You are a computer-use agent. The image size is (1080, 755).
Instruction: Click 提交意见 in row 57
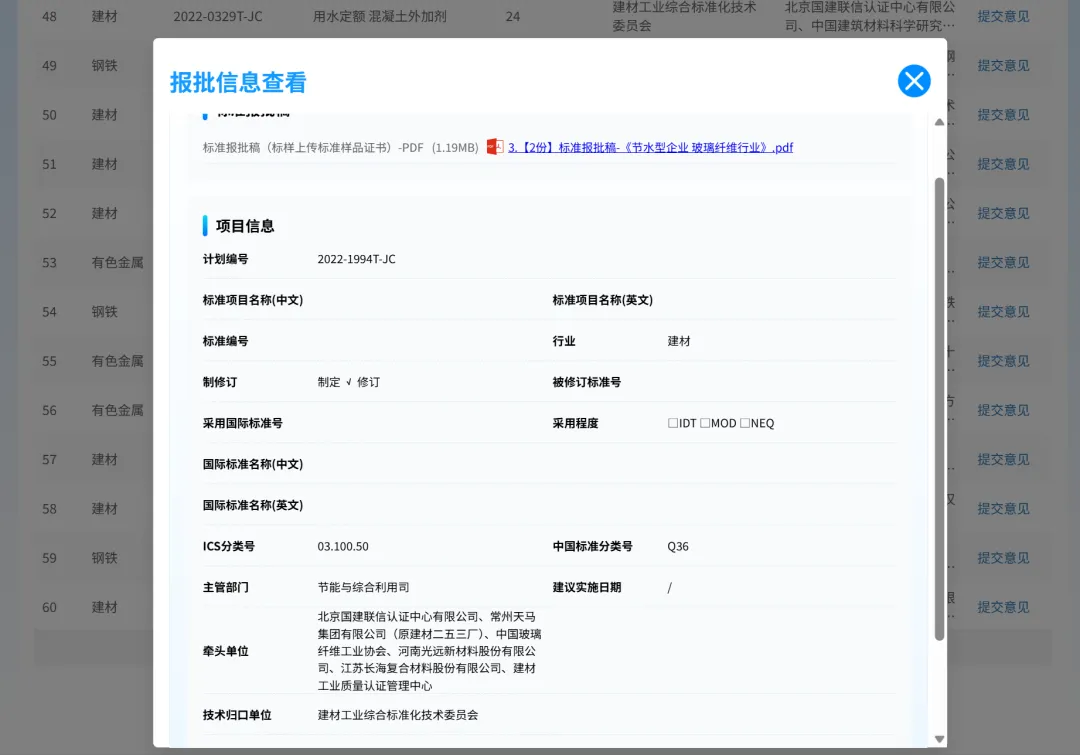pyautogui.click(x=1003, y=459)
